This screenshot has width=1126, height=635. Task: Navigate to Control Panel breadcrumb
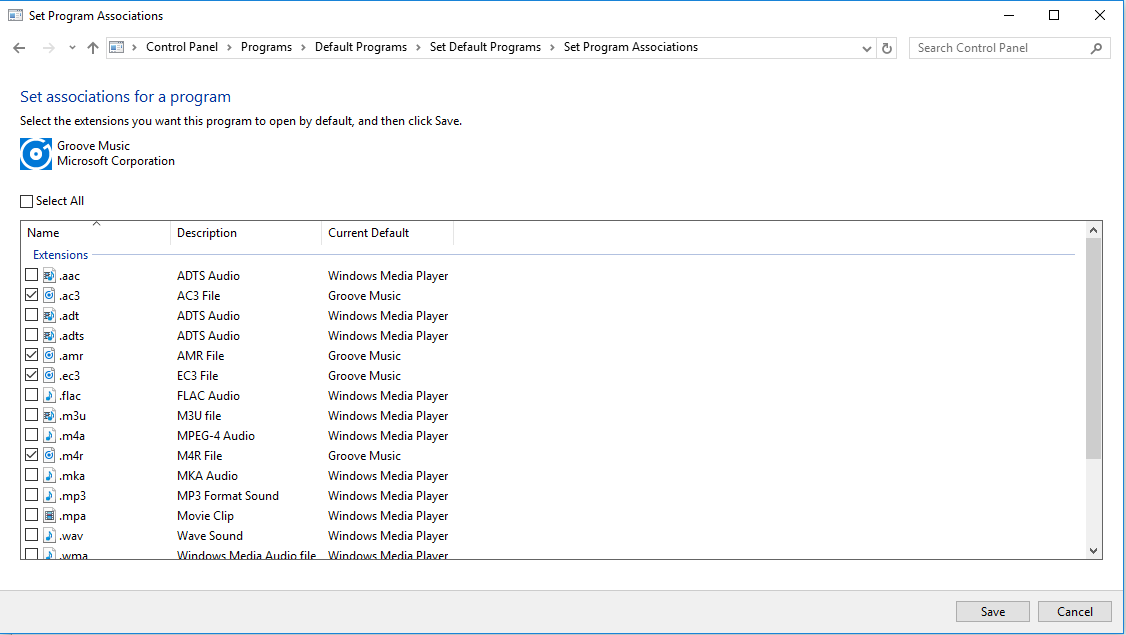pyautogui.click(x=182, y=47)
